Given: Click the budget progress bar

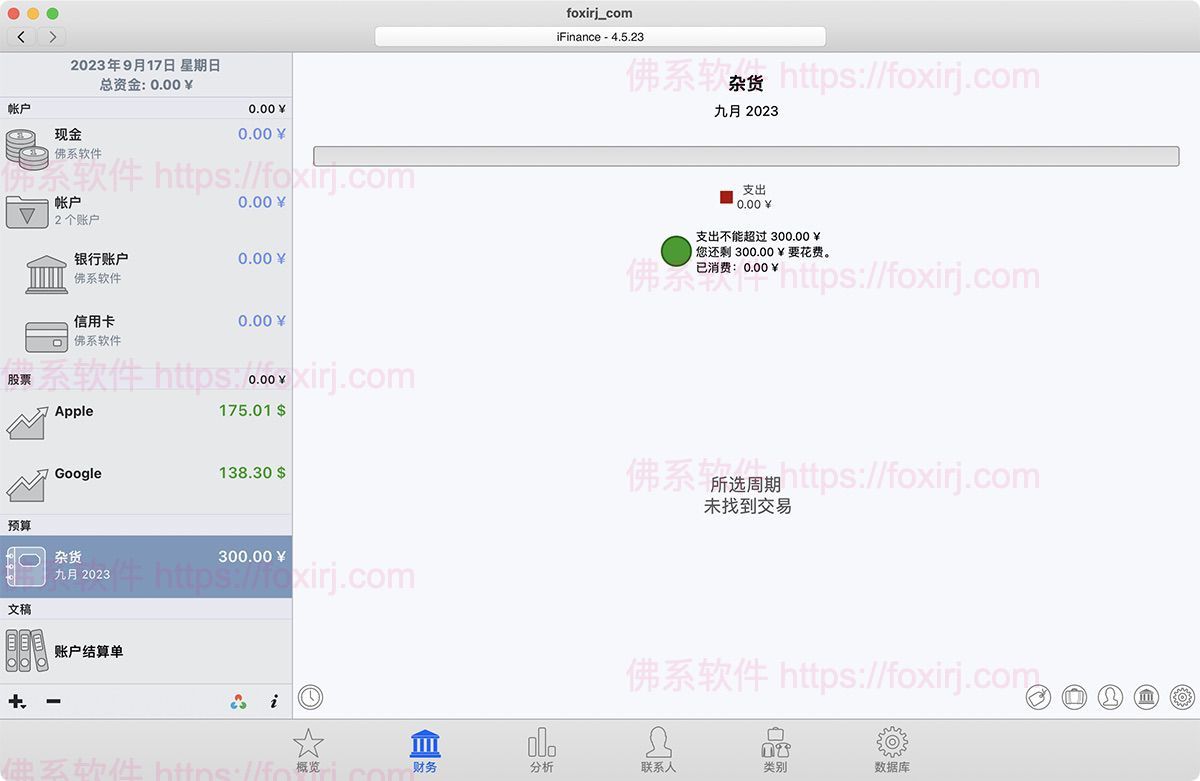Looking at the screenshot, I should [746, 156].
